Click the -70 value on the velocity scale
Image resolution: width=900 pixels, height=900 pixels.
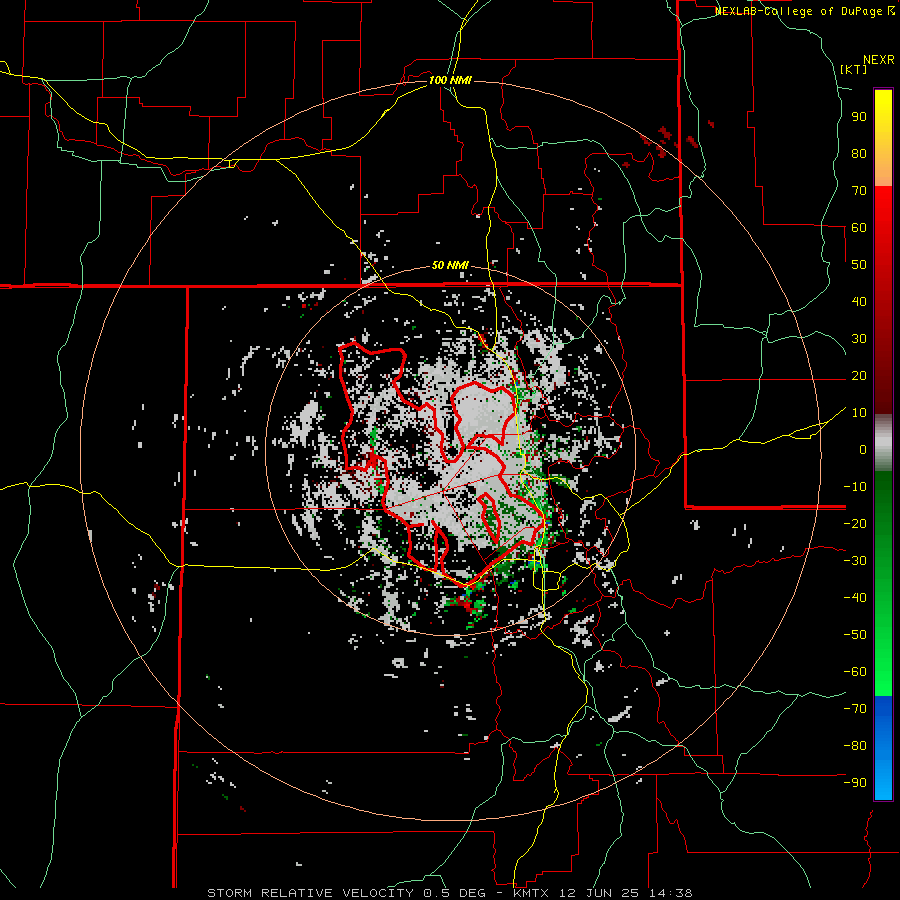tap(855, 709)
